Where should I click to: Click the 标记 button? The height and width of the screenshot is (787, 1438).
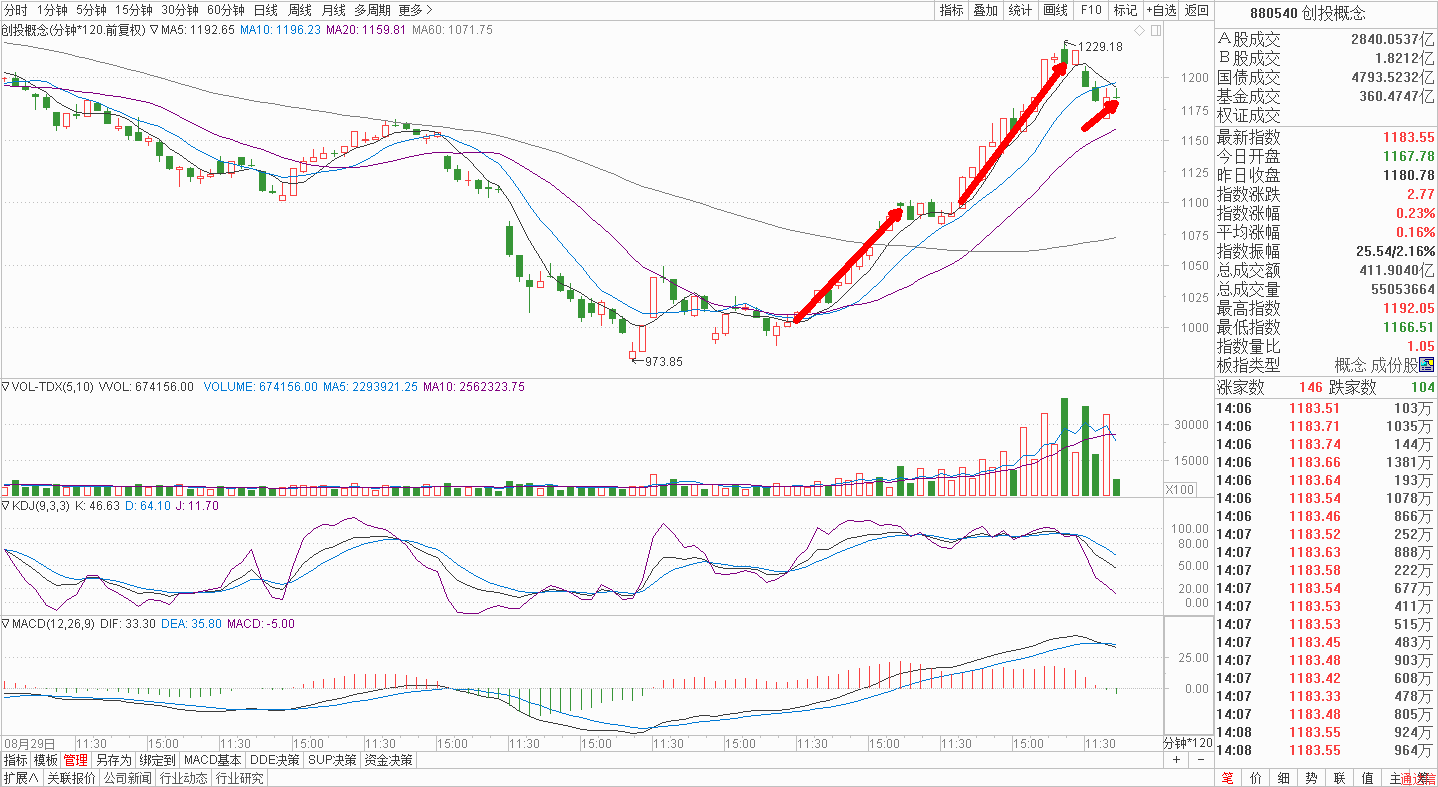1125,10
